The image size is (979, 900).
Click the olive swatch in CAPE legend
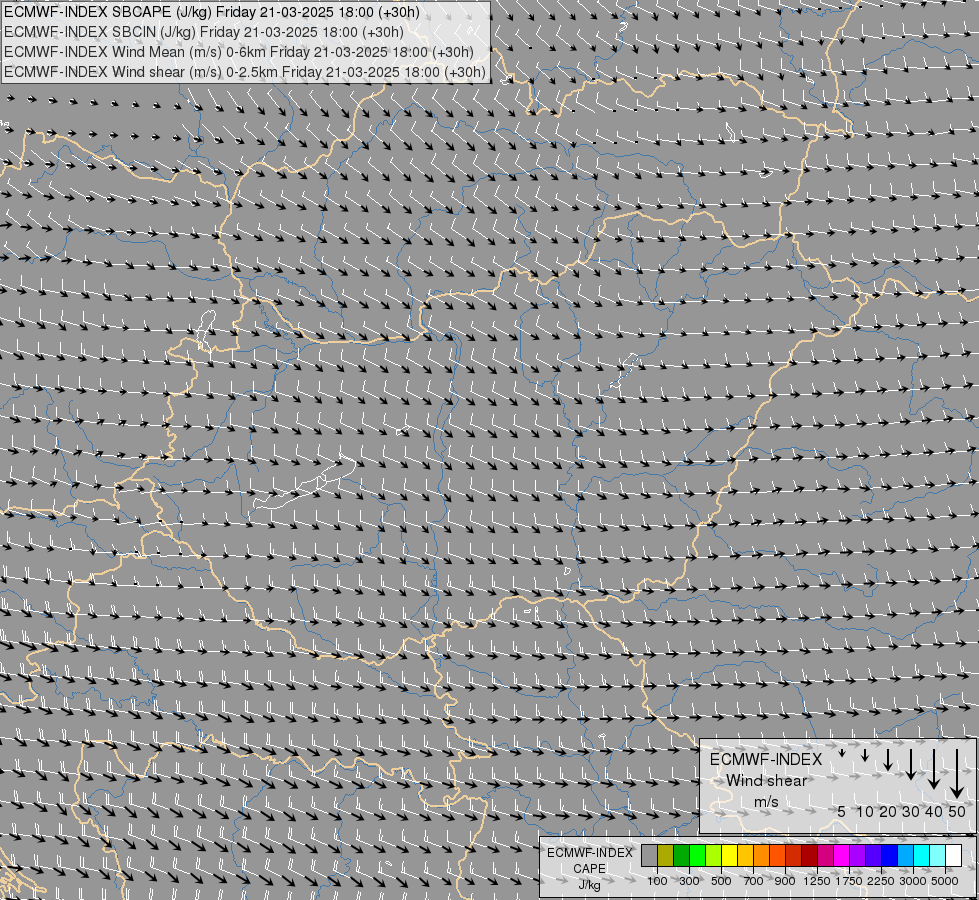[x=666, y=856]
